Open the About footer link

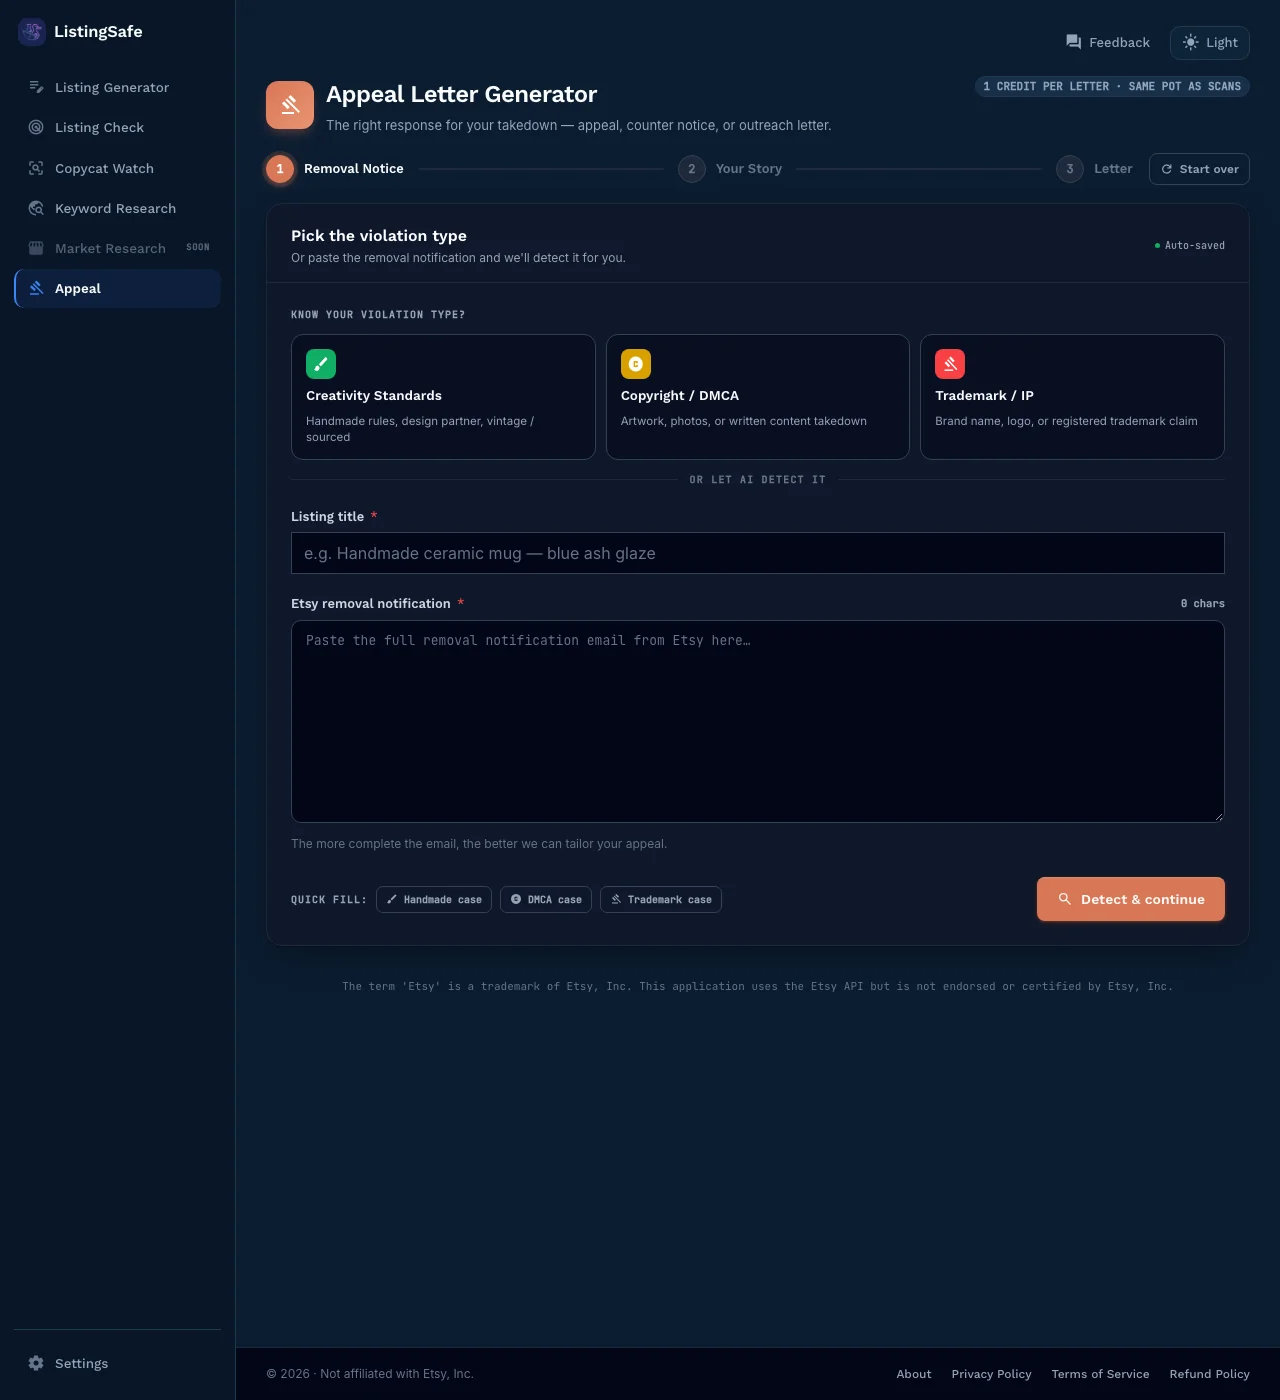[x=914, y=1374]
